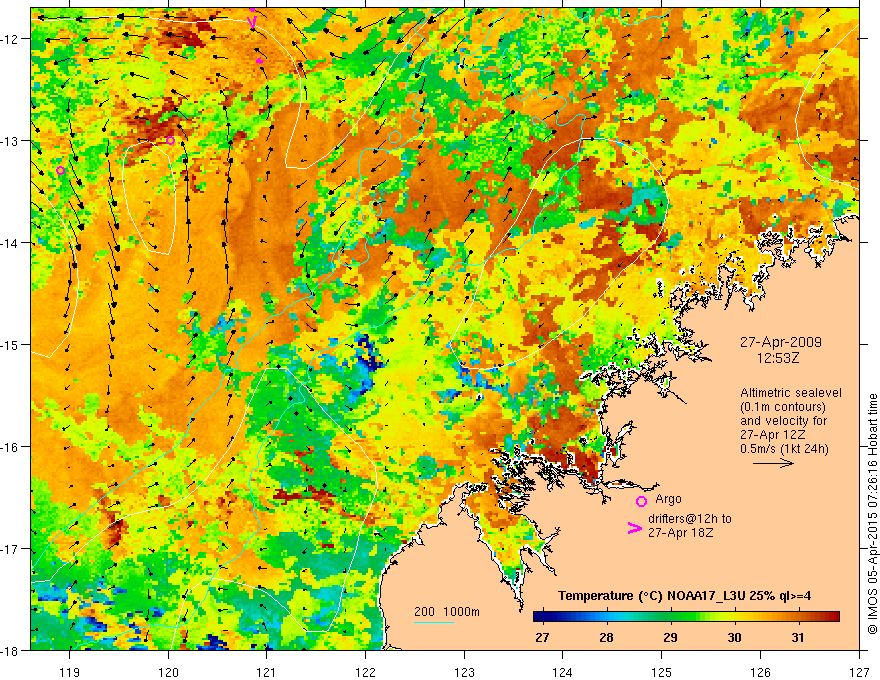Image resolution: width=880 pixels, height=680 pixels.
Task: Click latitude axis label -12
Action: pos(11,39)
